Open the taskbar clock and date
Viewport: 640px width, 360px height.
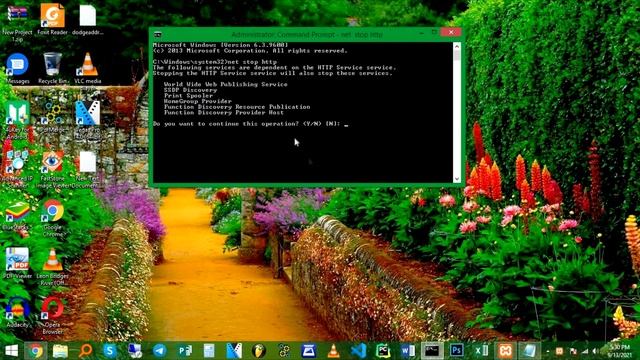(620, 351)
